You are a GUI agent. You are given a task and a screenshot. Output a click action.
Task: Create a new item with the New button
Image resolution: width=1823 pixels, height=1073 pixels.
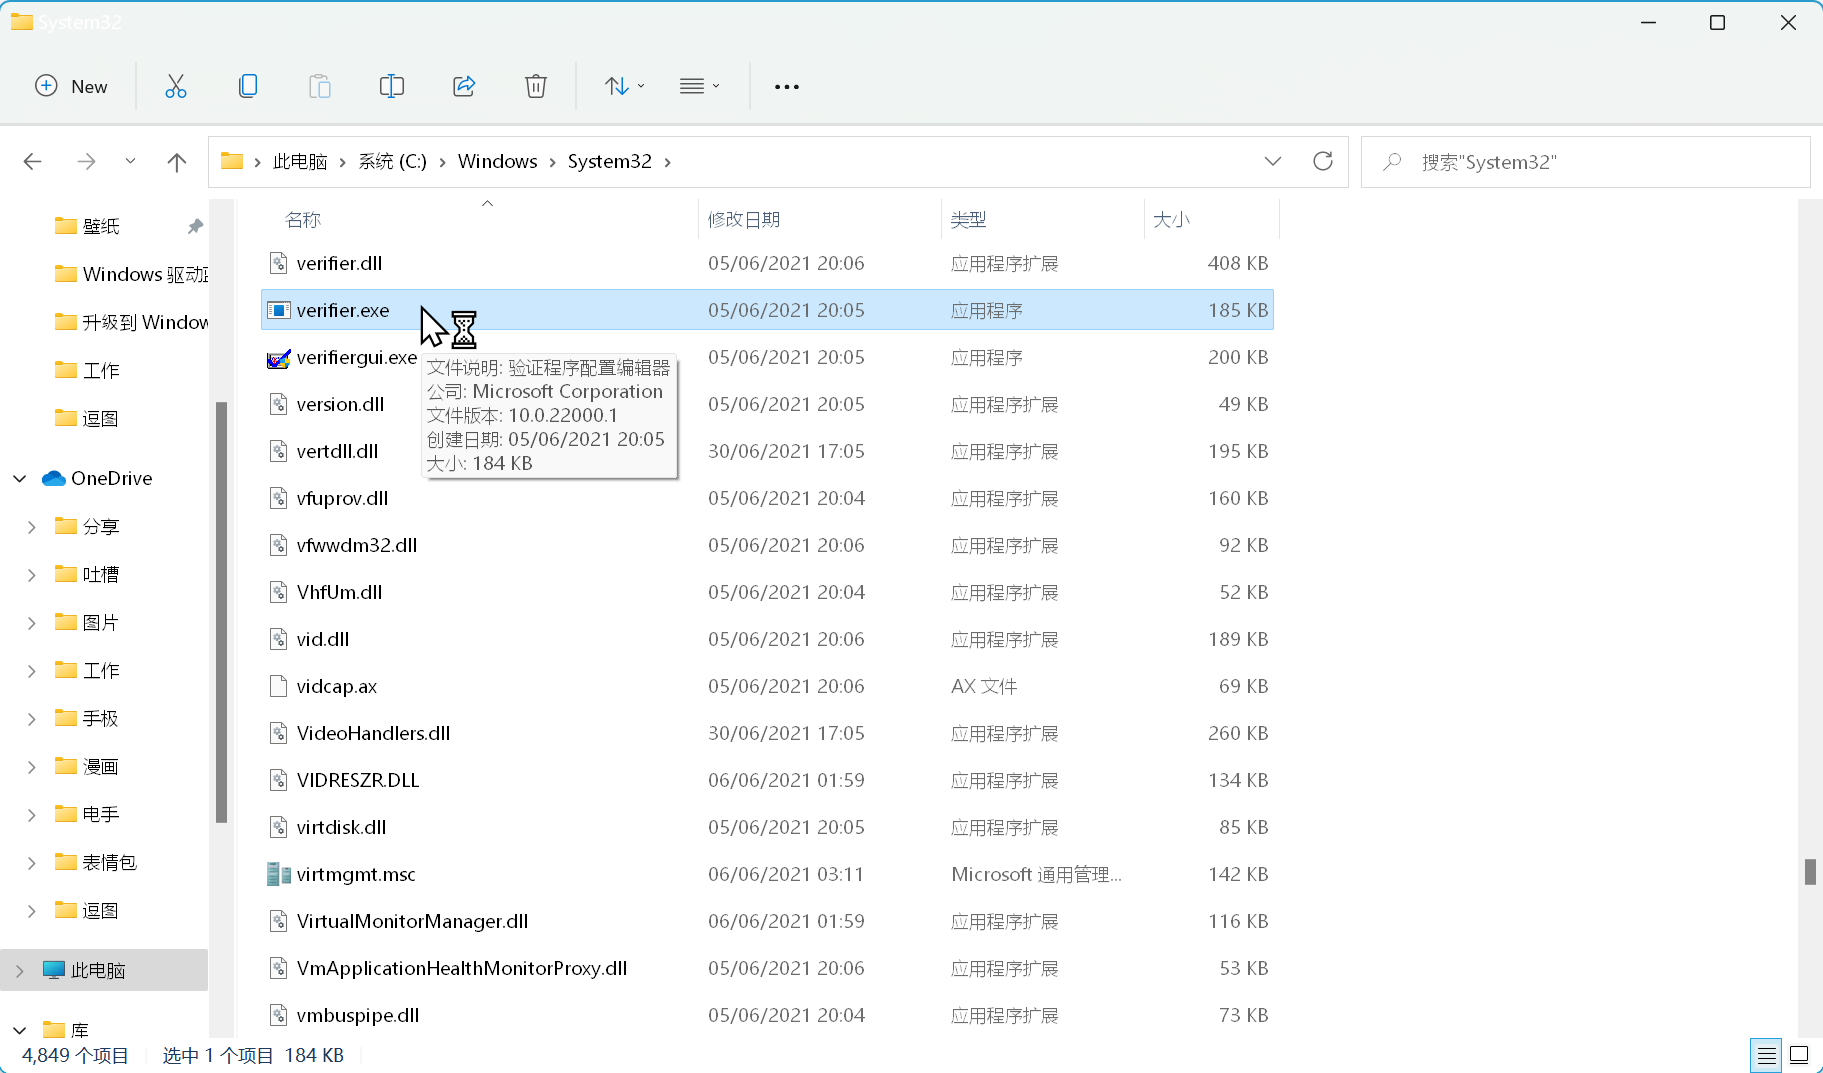70,86
